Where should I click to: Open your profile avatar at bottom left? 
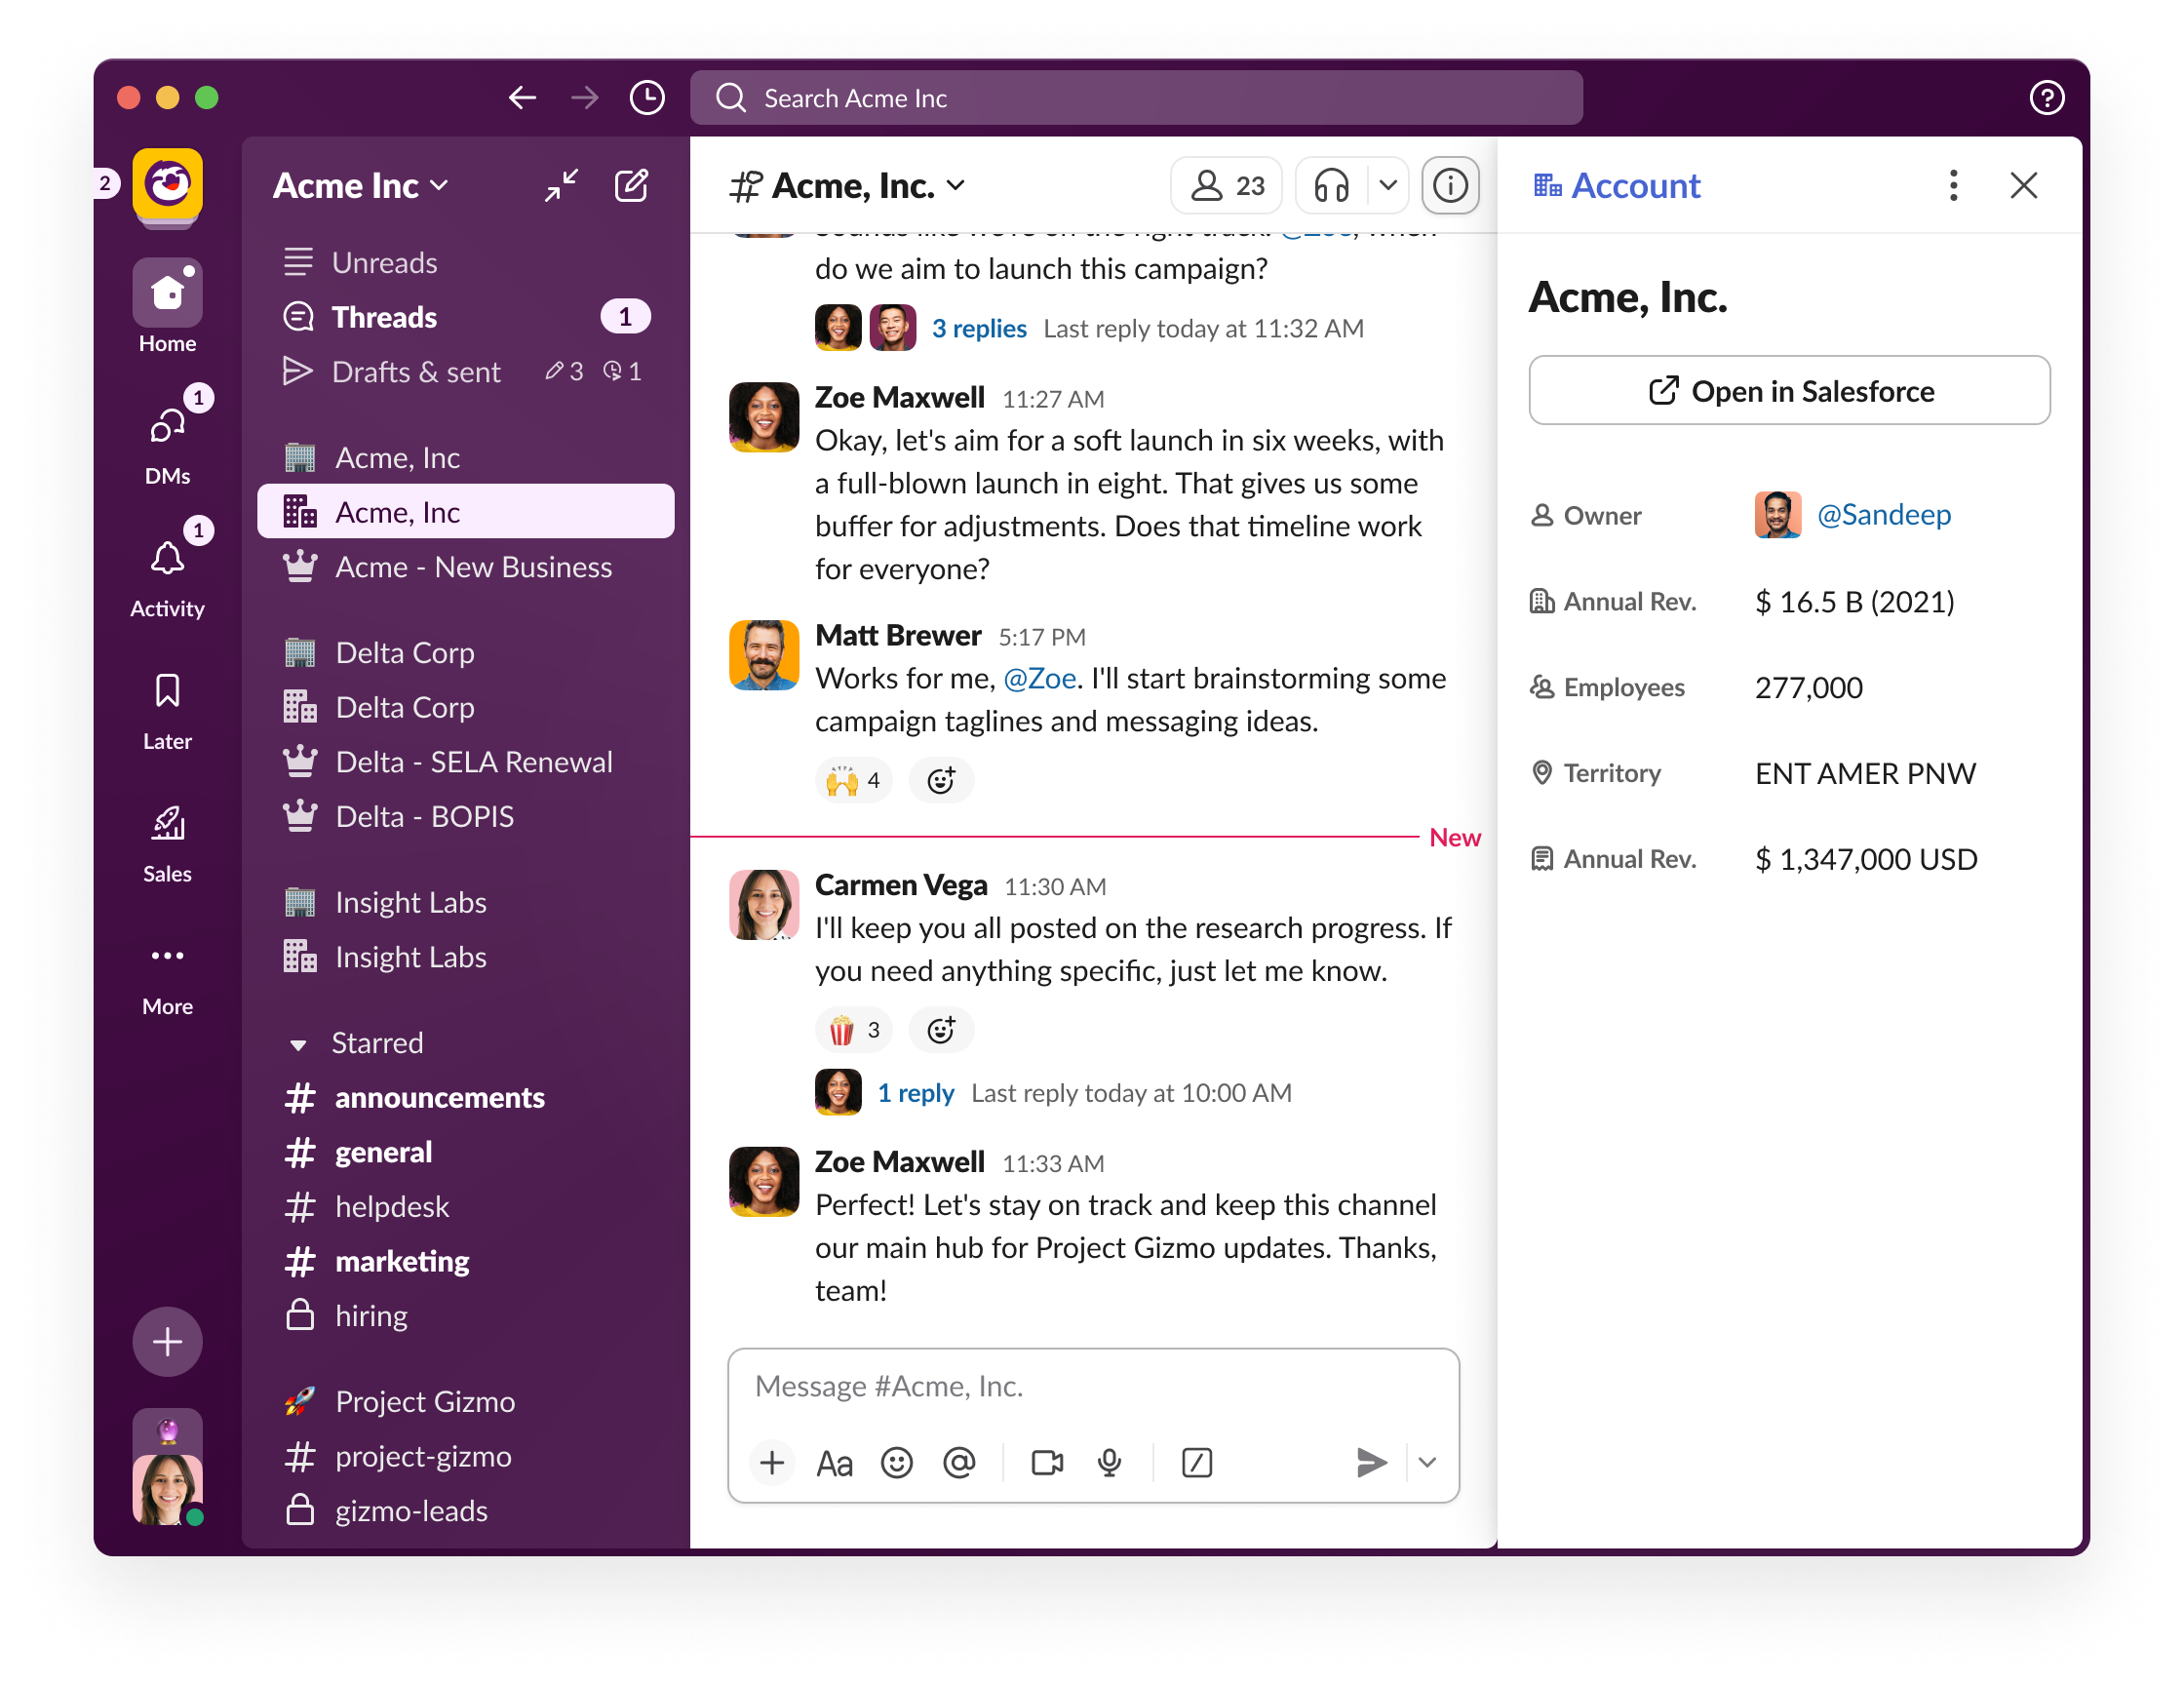(167, 1488)
